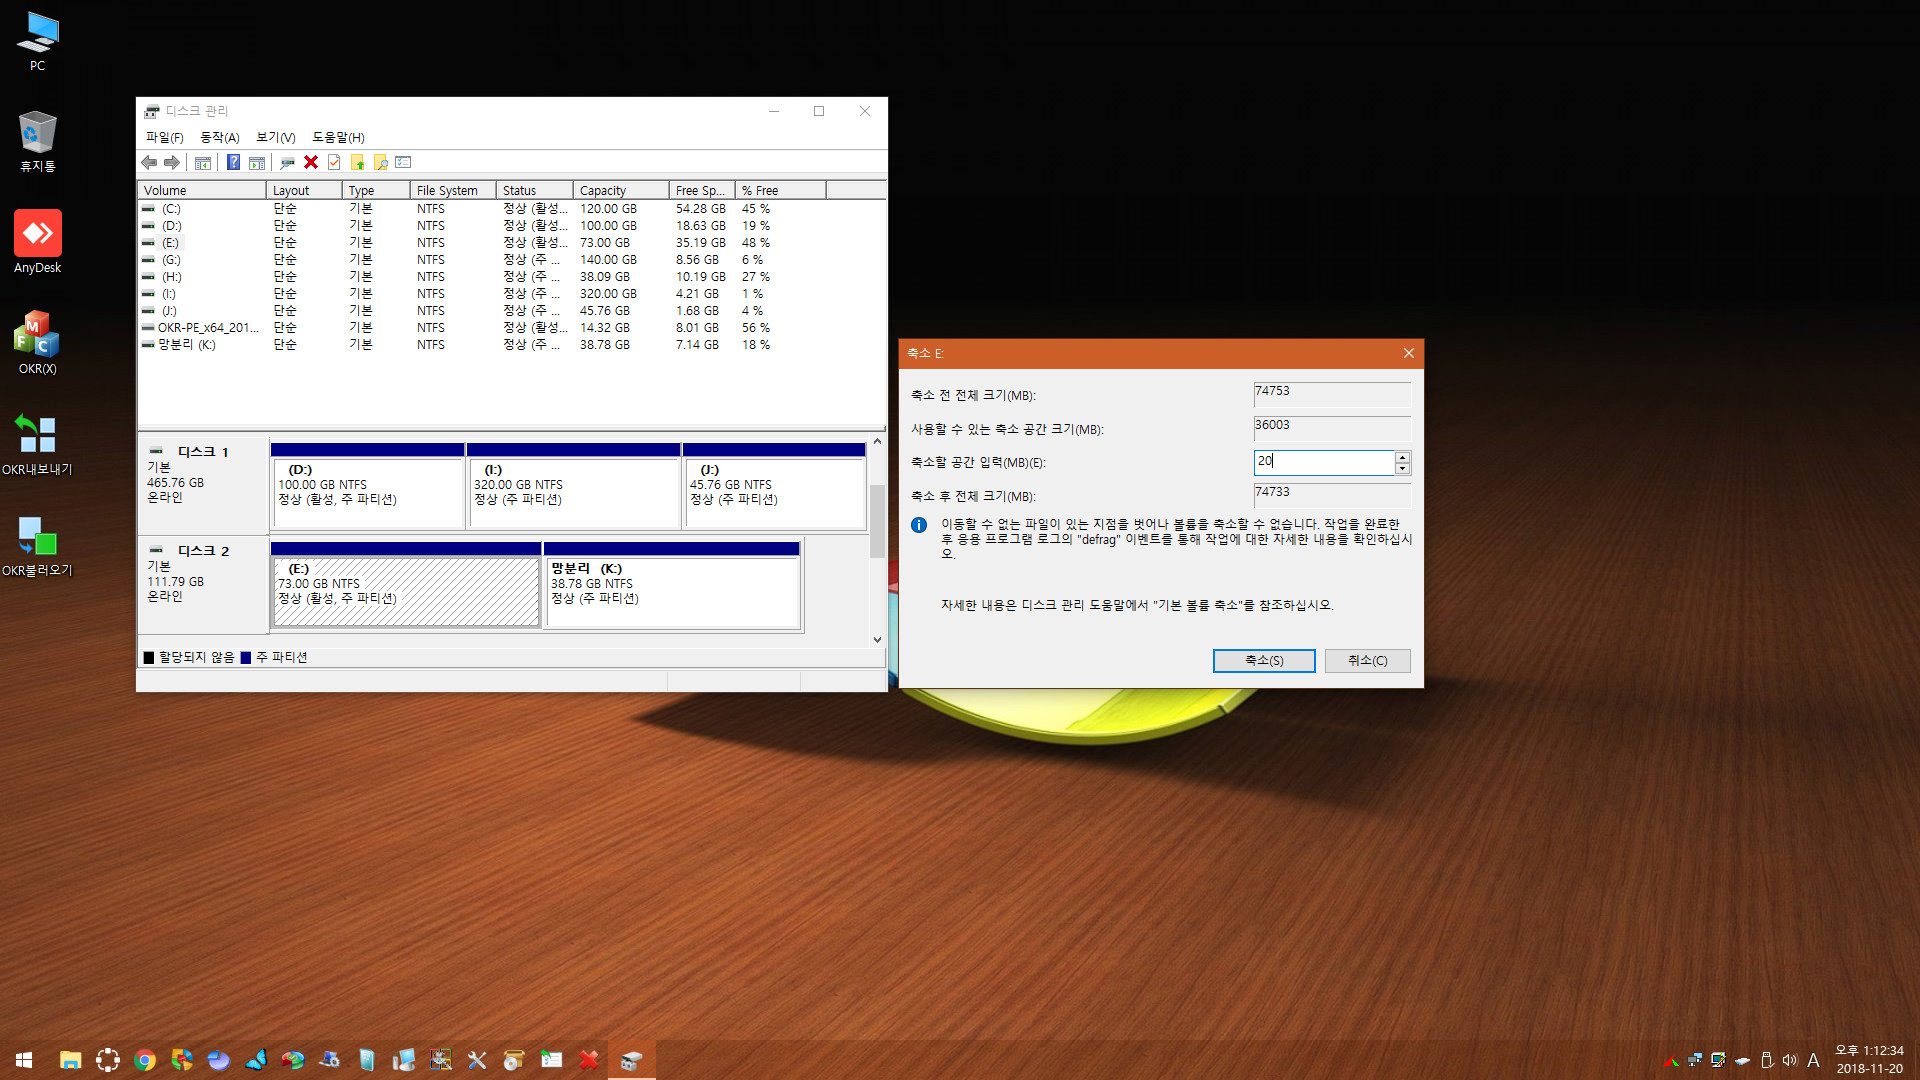The width and height of the screenshot is (1920, 1080).
Task: Open the blue Help question mark icon
Action: click(233, 163)
